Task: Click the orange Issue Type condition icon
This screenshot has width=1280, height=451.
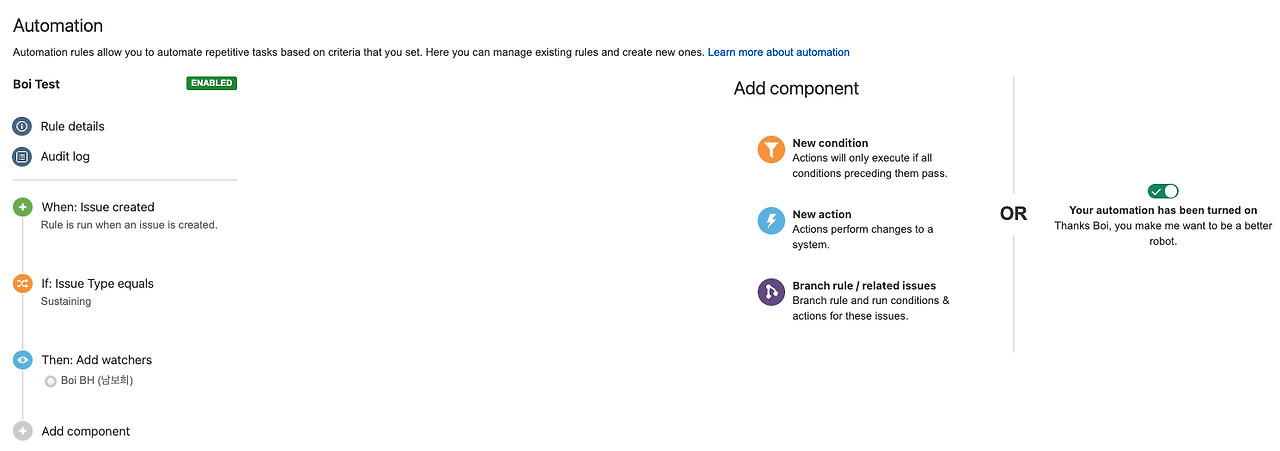Action: point(22,284)
